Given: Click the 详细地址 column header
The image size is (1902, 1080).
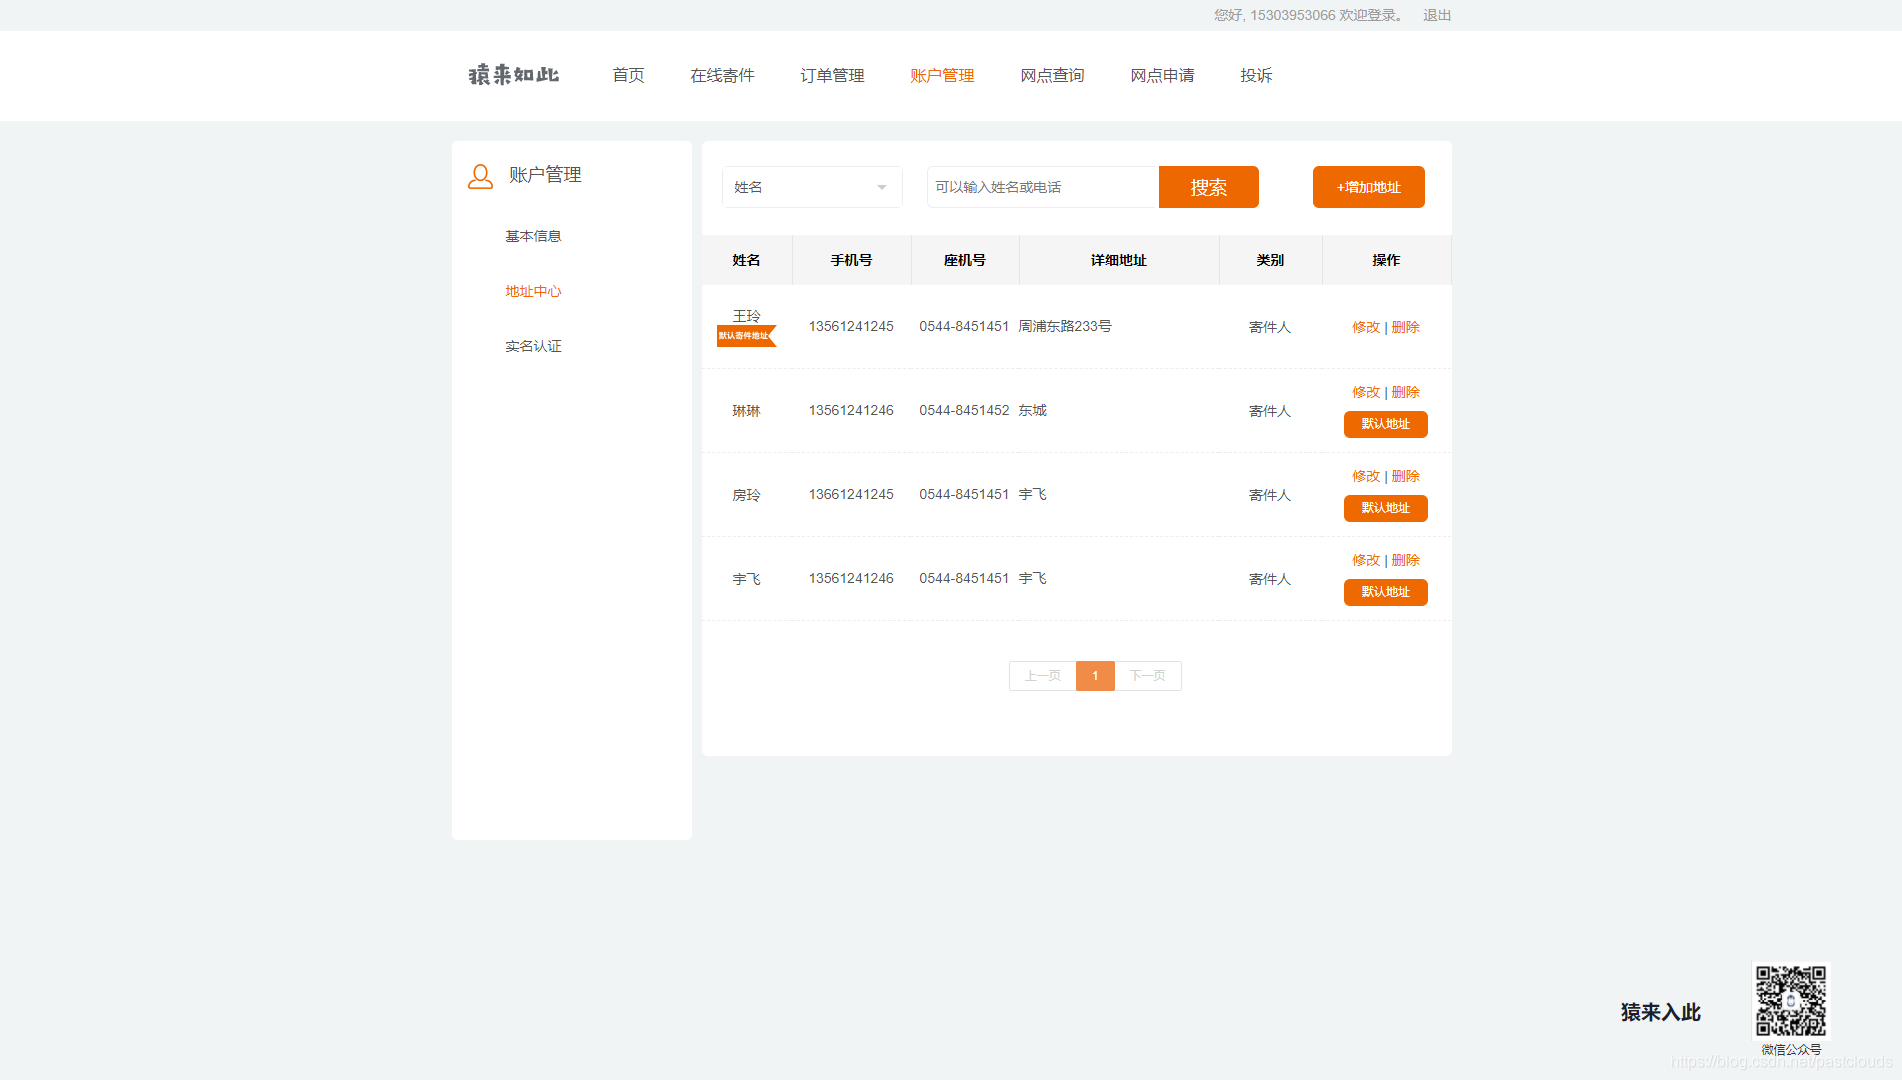Looking at the screenshot, I should (x=1118, y=260).
